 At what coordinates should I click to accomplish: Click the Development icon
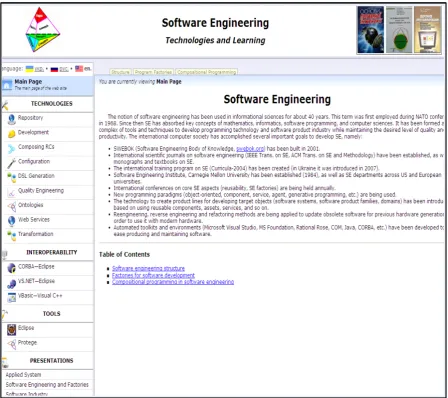(x=11, y=134)
